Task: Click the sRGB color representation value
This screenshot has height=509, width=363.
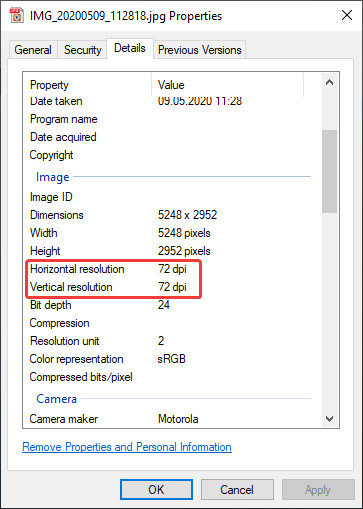Action: click(x=171, y=359)
